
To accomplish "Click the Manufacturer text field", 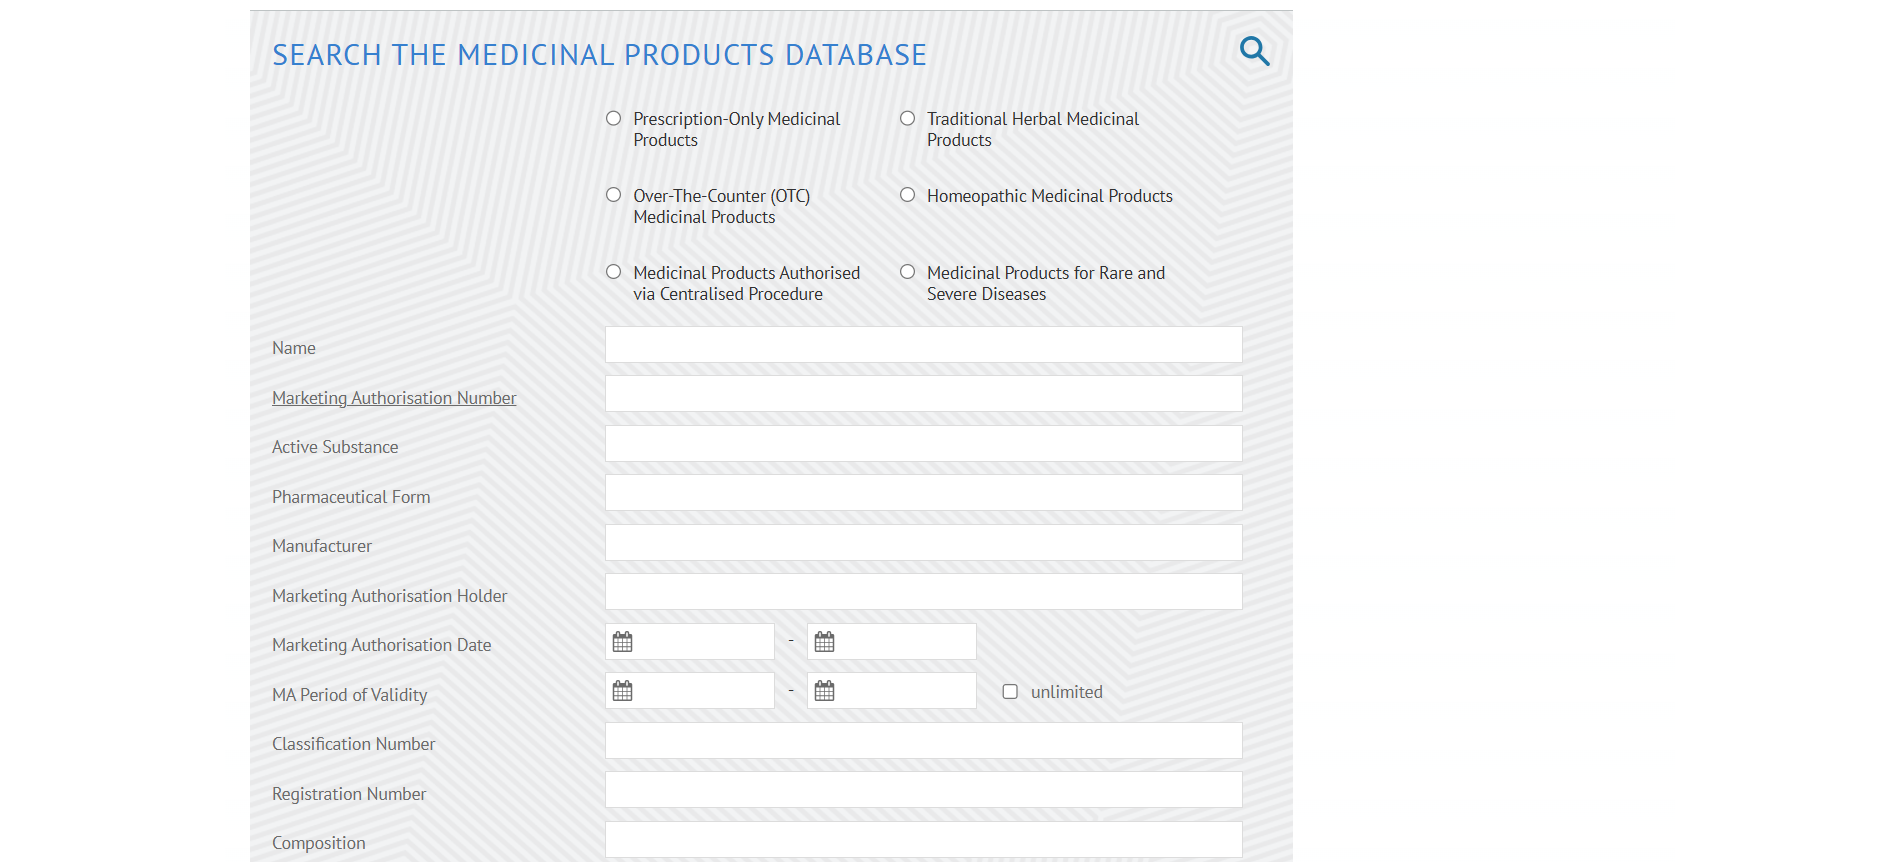I will coord(923,543).
